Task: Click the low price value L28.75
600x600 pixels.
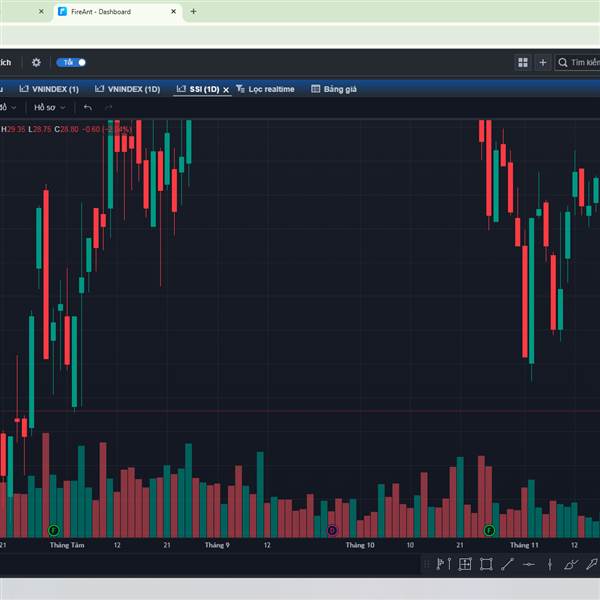Action: pos(40,129)
